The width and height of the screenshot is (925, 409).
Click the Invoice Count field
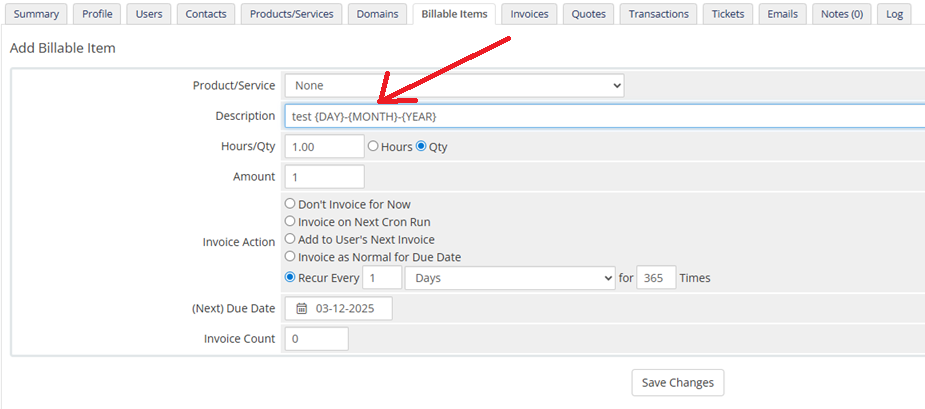tap(316, 339)
